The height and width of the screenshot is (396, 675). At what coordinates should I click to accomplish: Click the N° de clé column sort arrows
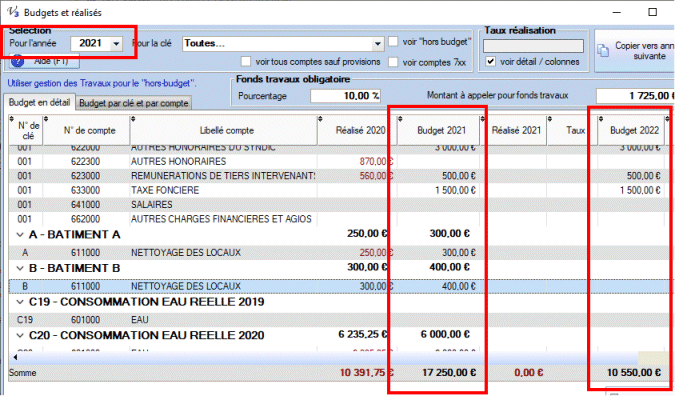click(12, 119)
